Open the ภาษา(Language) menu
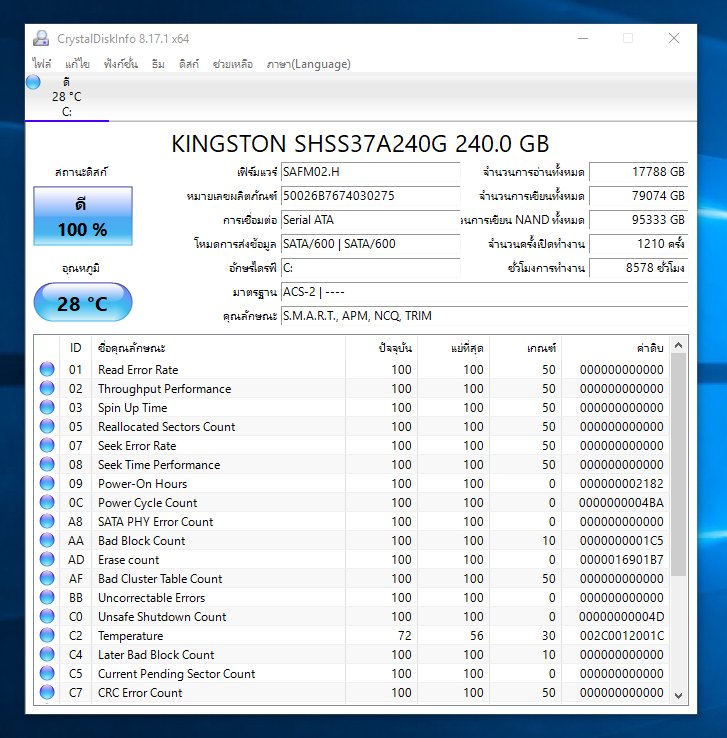The width and height of the screenshot is (727, 738). (x=308, y=64)
